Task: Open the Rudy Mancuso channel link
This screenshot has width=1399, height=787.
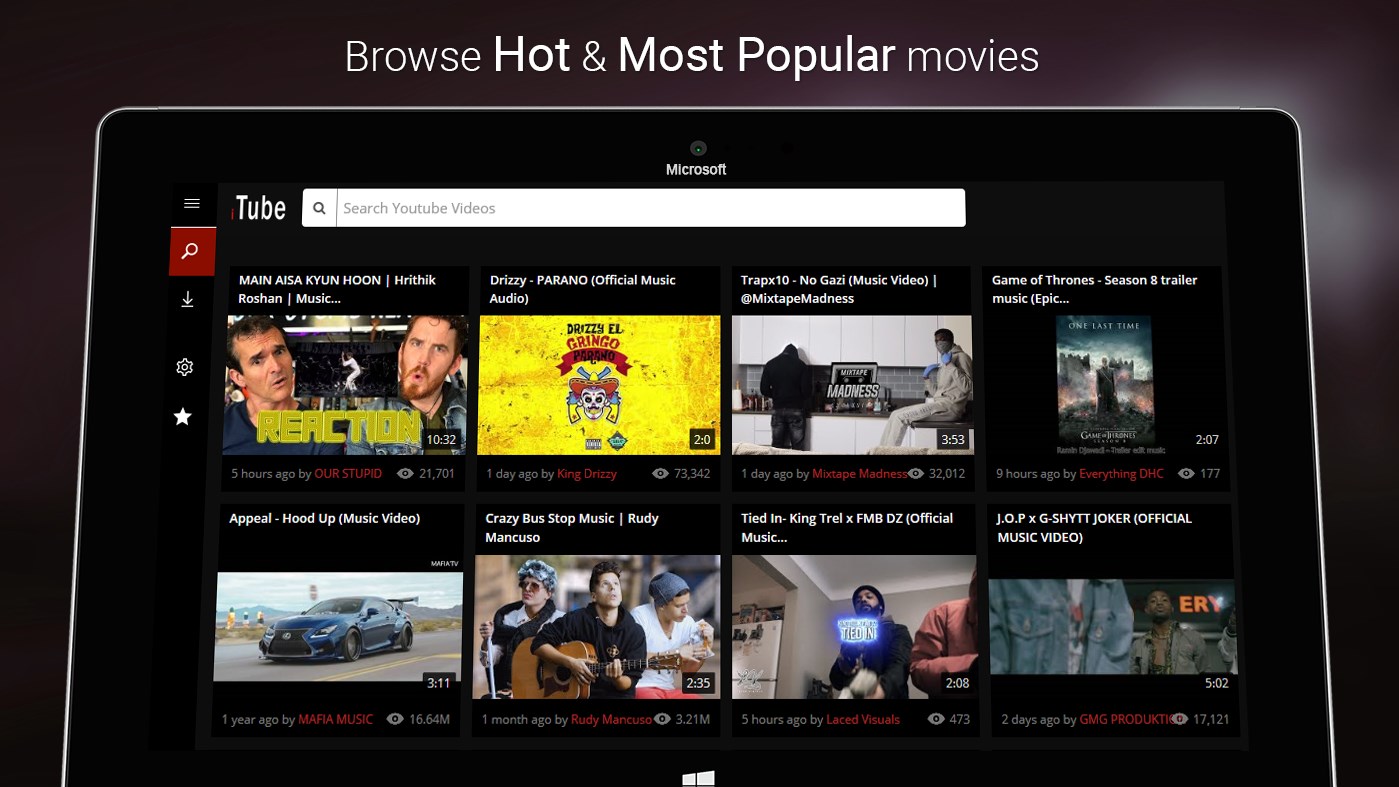Action: click(611, 719)
